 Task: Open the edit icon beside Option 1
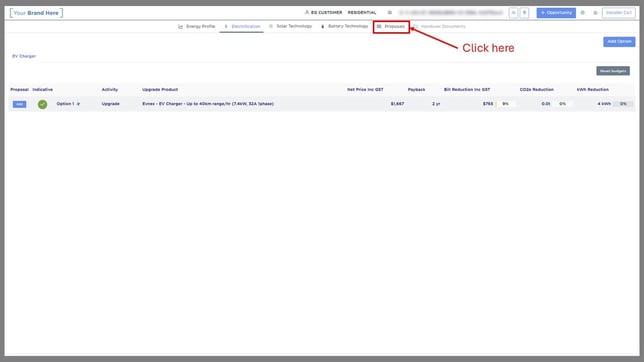click(x=78, y=104)
